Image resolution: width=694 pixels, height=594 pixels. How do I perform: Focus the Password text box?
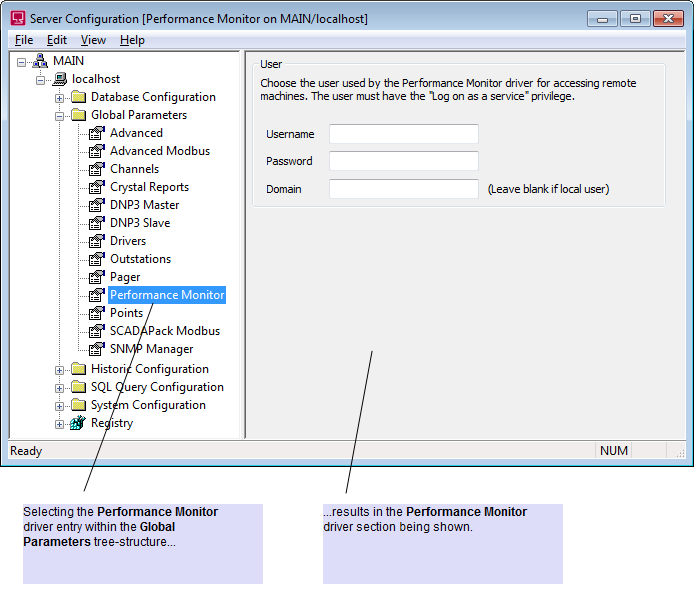point(403,161)
